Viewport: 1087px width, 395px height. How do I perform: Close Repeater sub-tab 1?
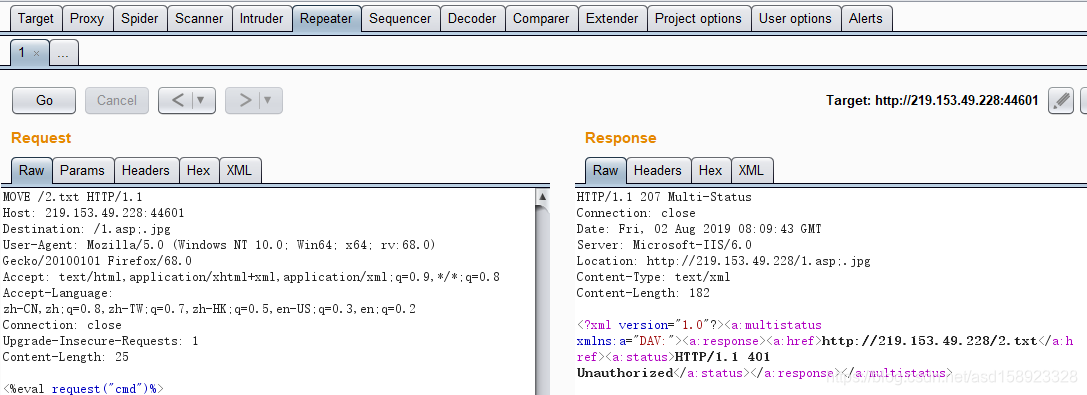point(37,53)
